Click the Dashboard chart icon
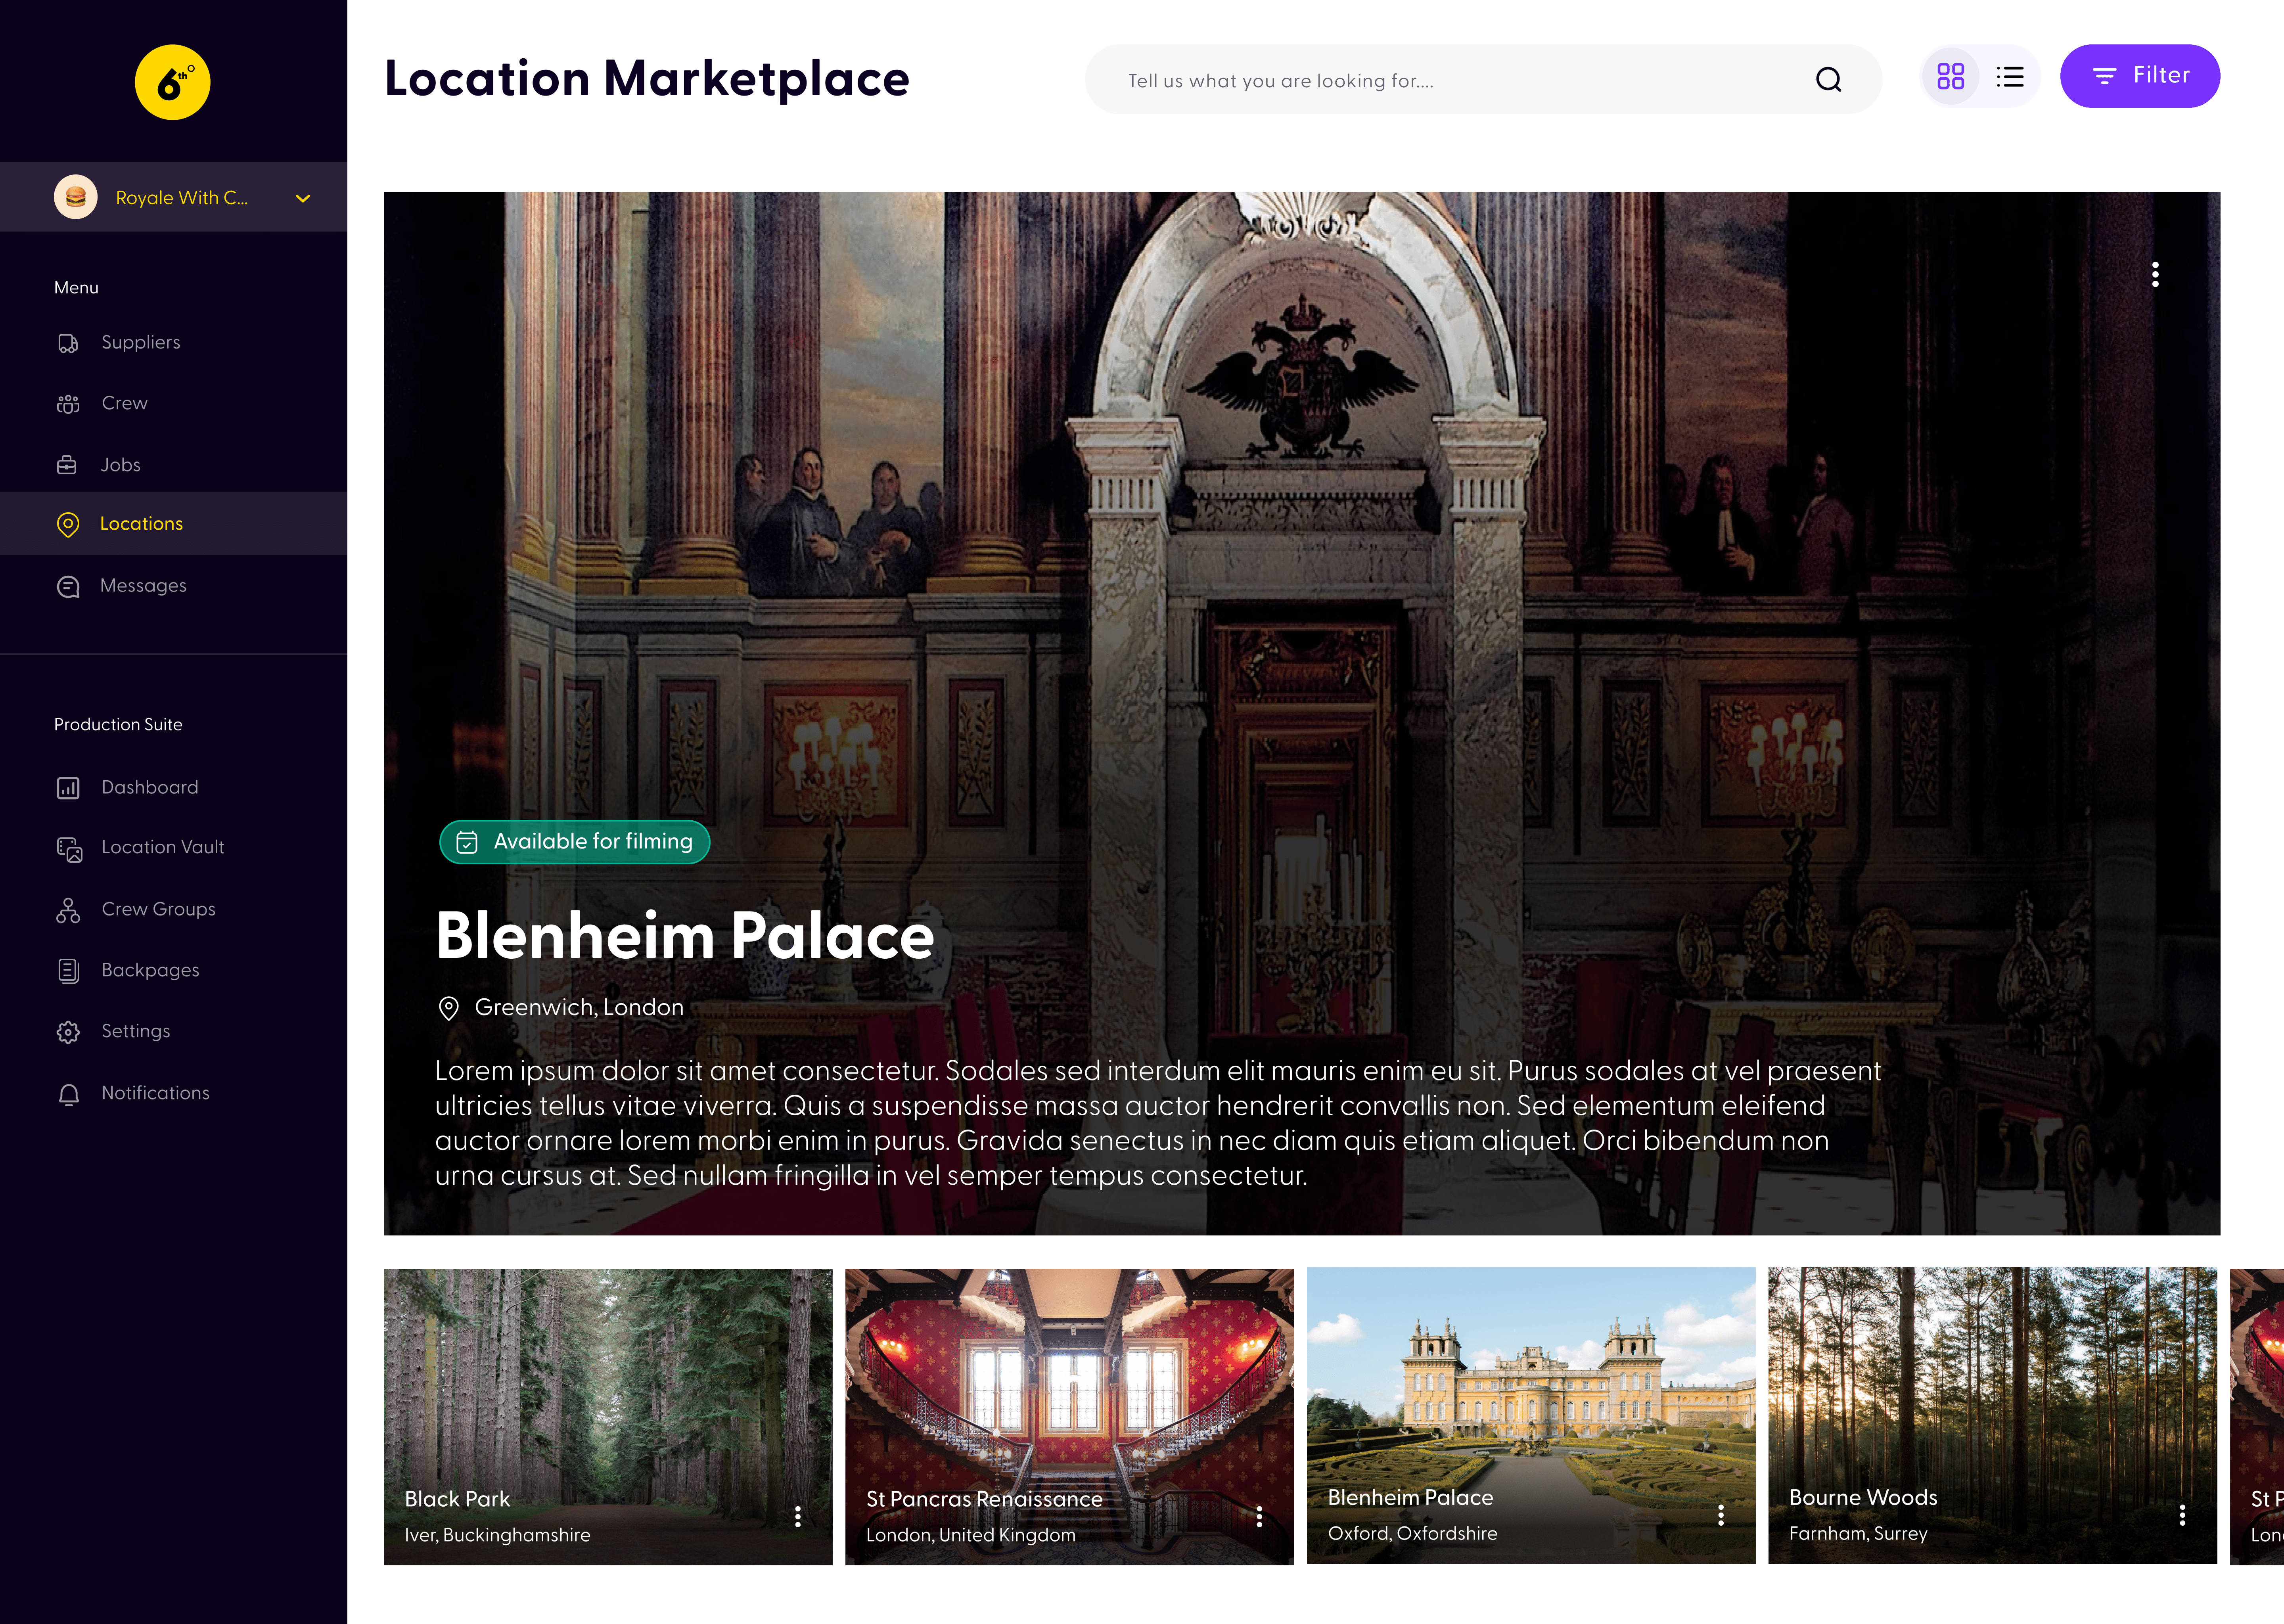Screen dimensions: 2284x1624 (68, 788)
